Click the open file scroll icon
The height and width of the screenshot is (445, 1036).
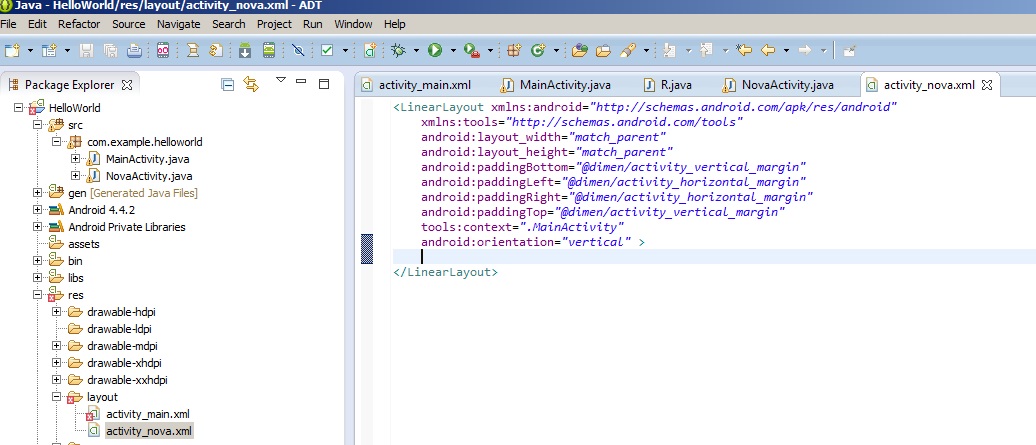click(x=192, y=50)
